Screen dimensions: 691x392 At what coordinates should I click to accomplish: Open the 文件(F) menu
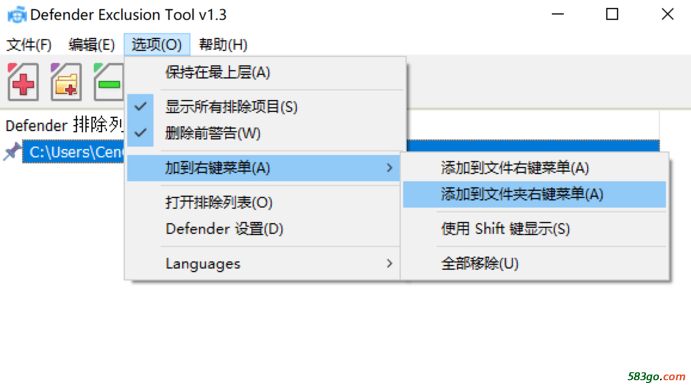pyautogui.click(x=29, y=44)
